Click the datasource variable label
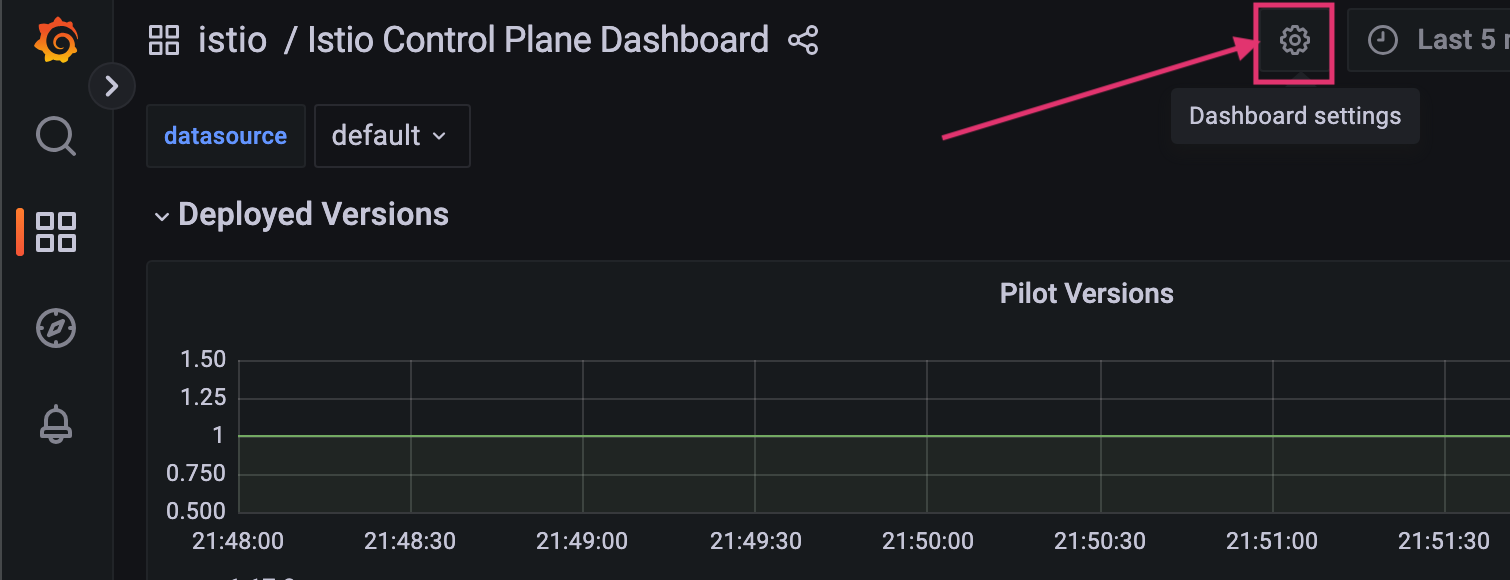This screenshot has height=580, width=1510. click(x=225, y=136)
